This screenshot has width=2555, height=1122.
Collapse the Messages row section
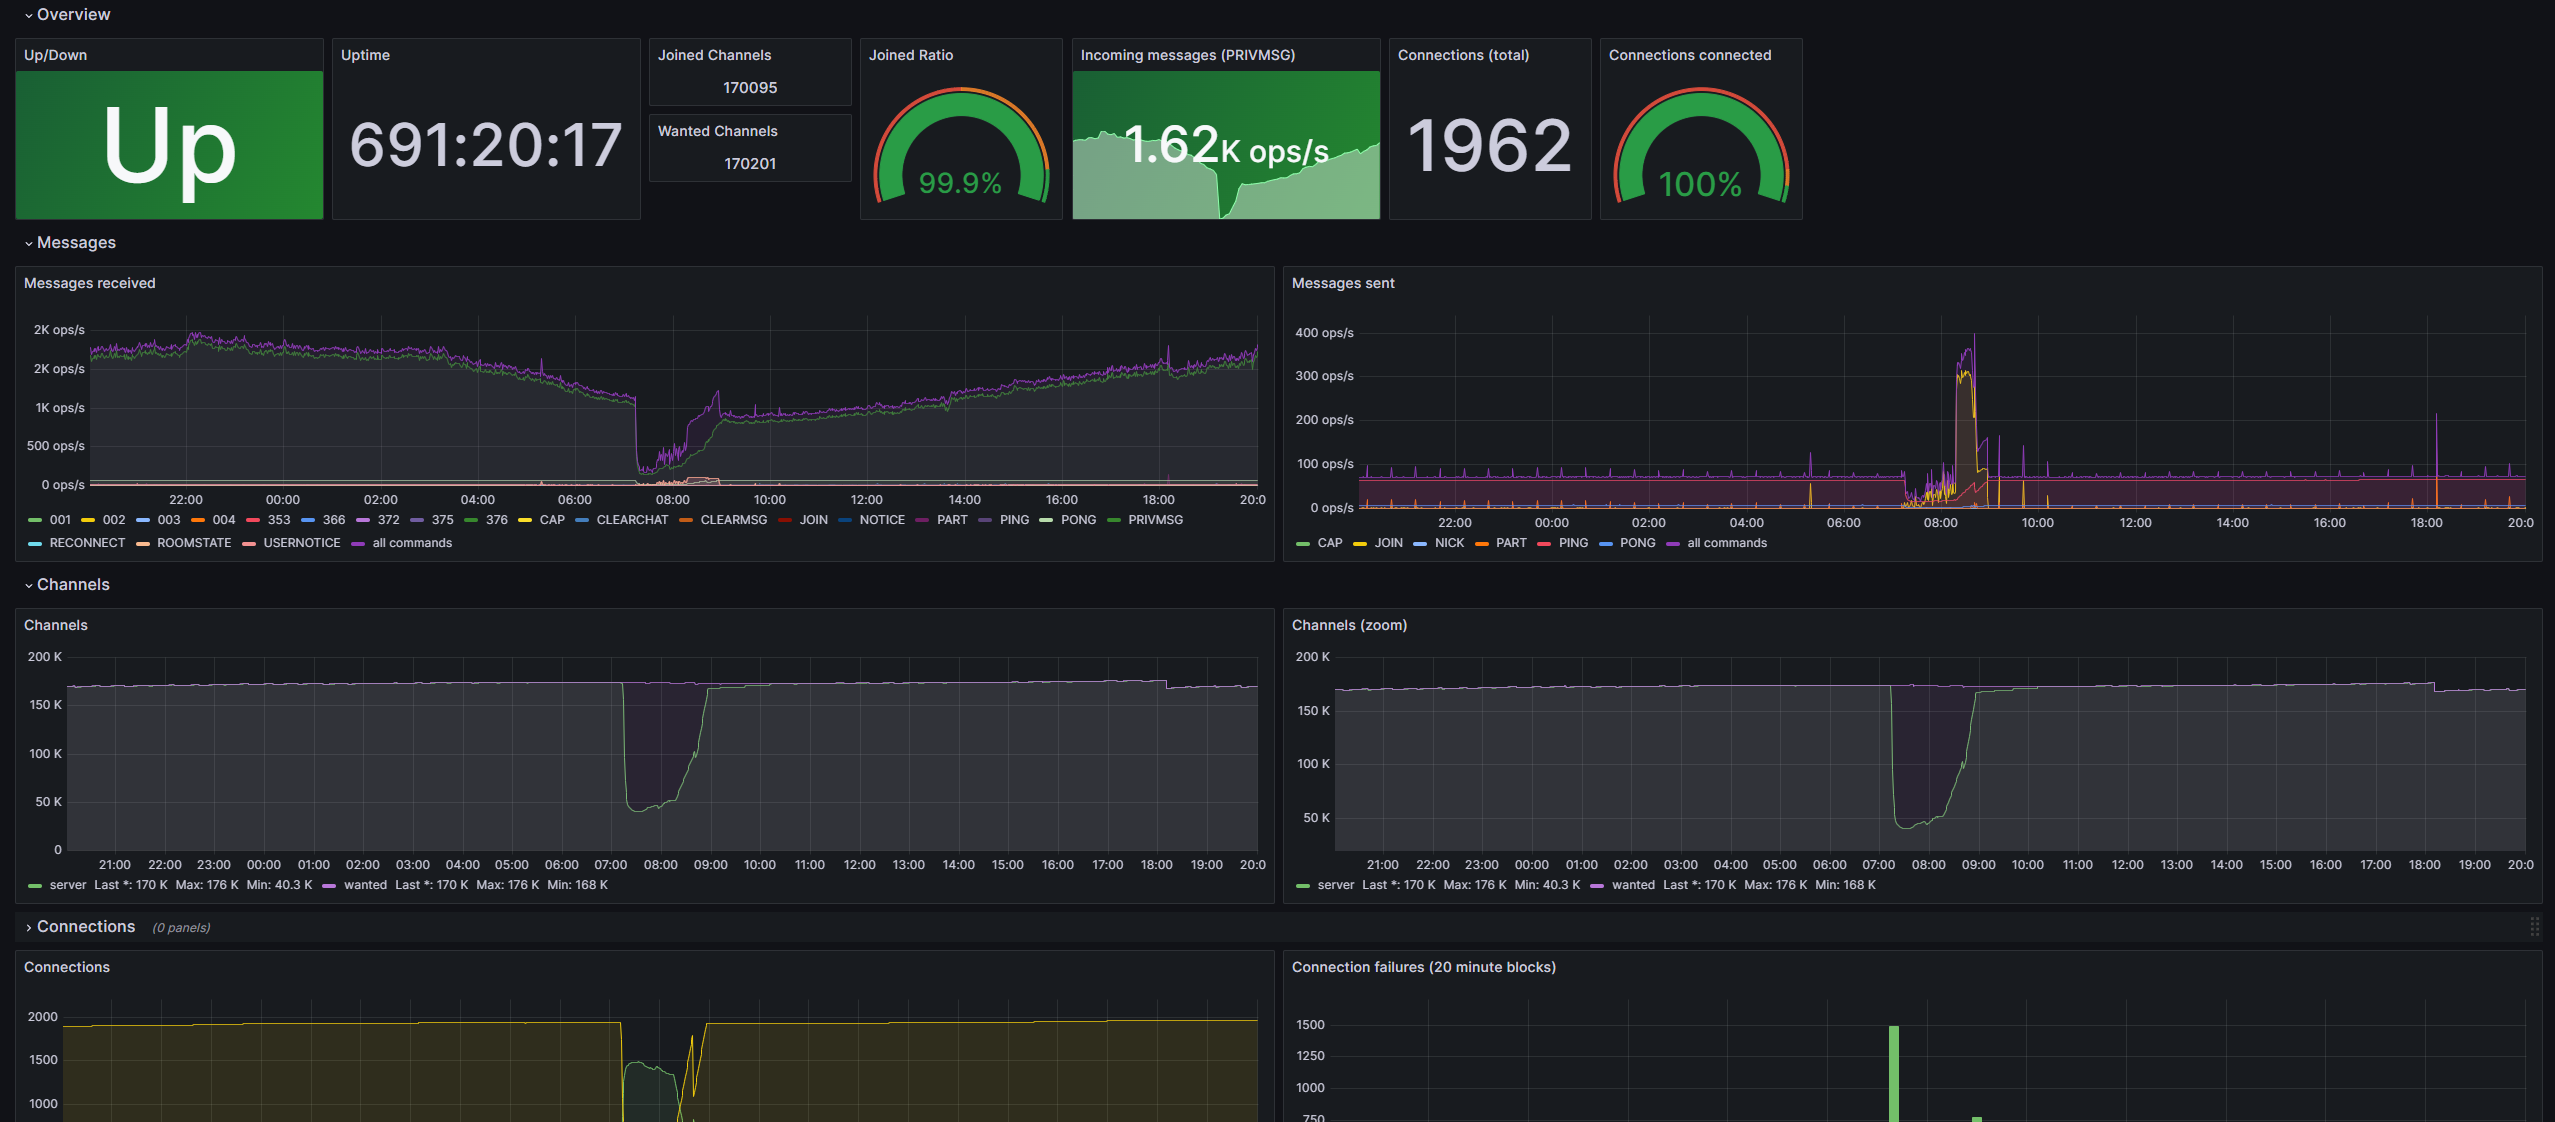pyautogui.click(x=76, y=243)
